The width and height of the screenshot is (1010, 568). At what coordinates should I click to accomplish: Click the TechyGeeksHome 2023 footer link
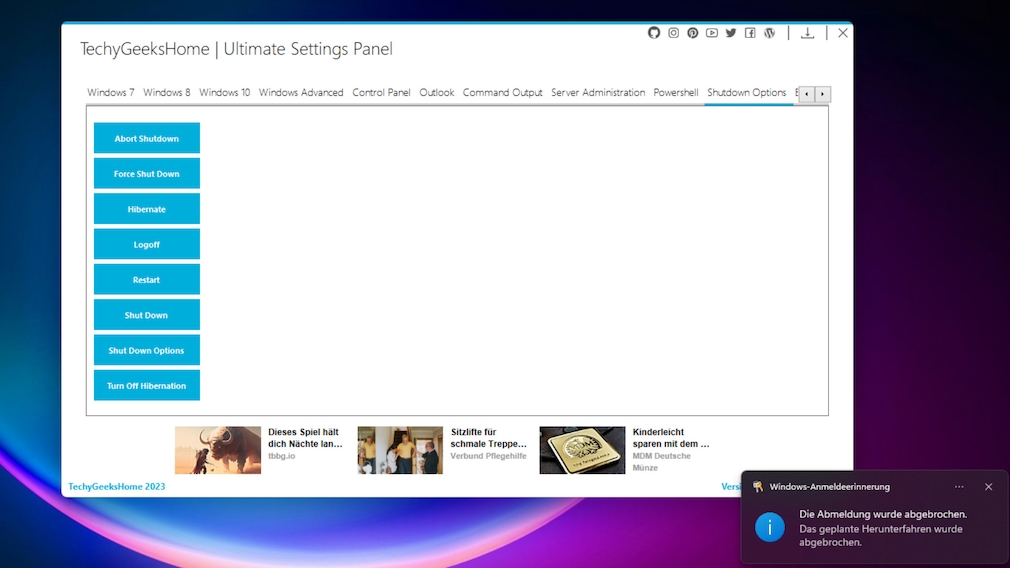point(117,487)
